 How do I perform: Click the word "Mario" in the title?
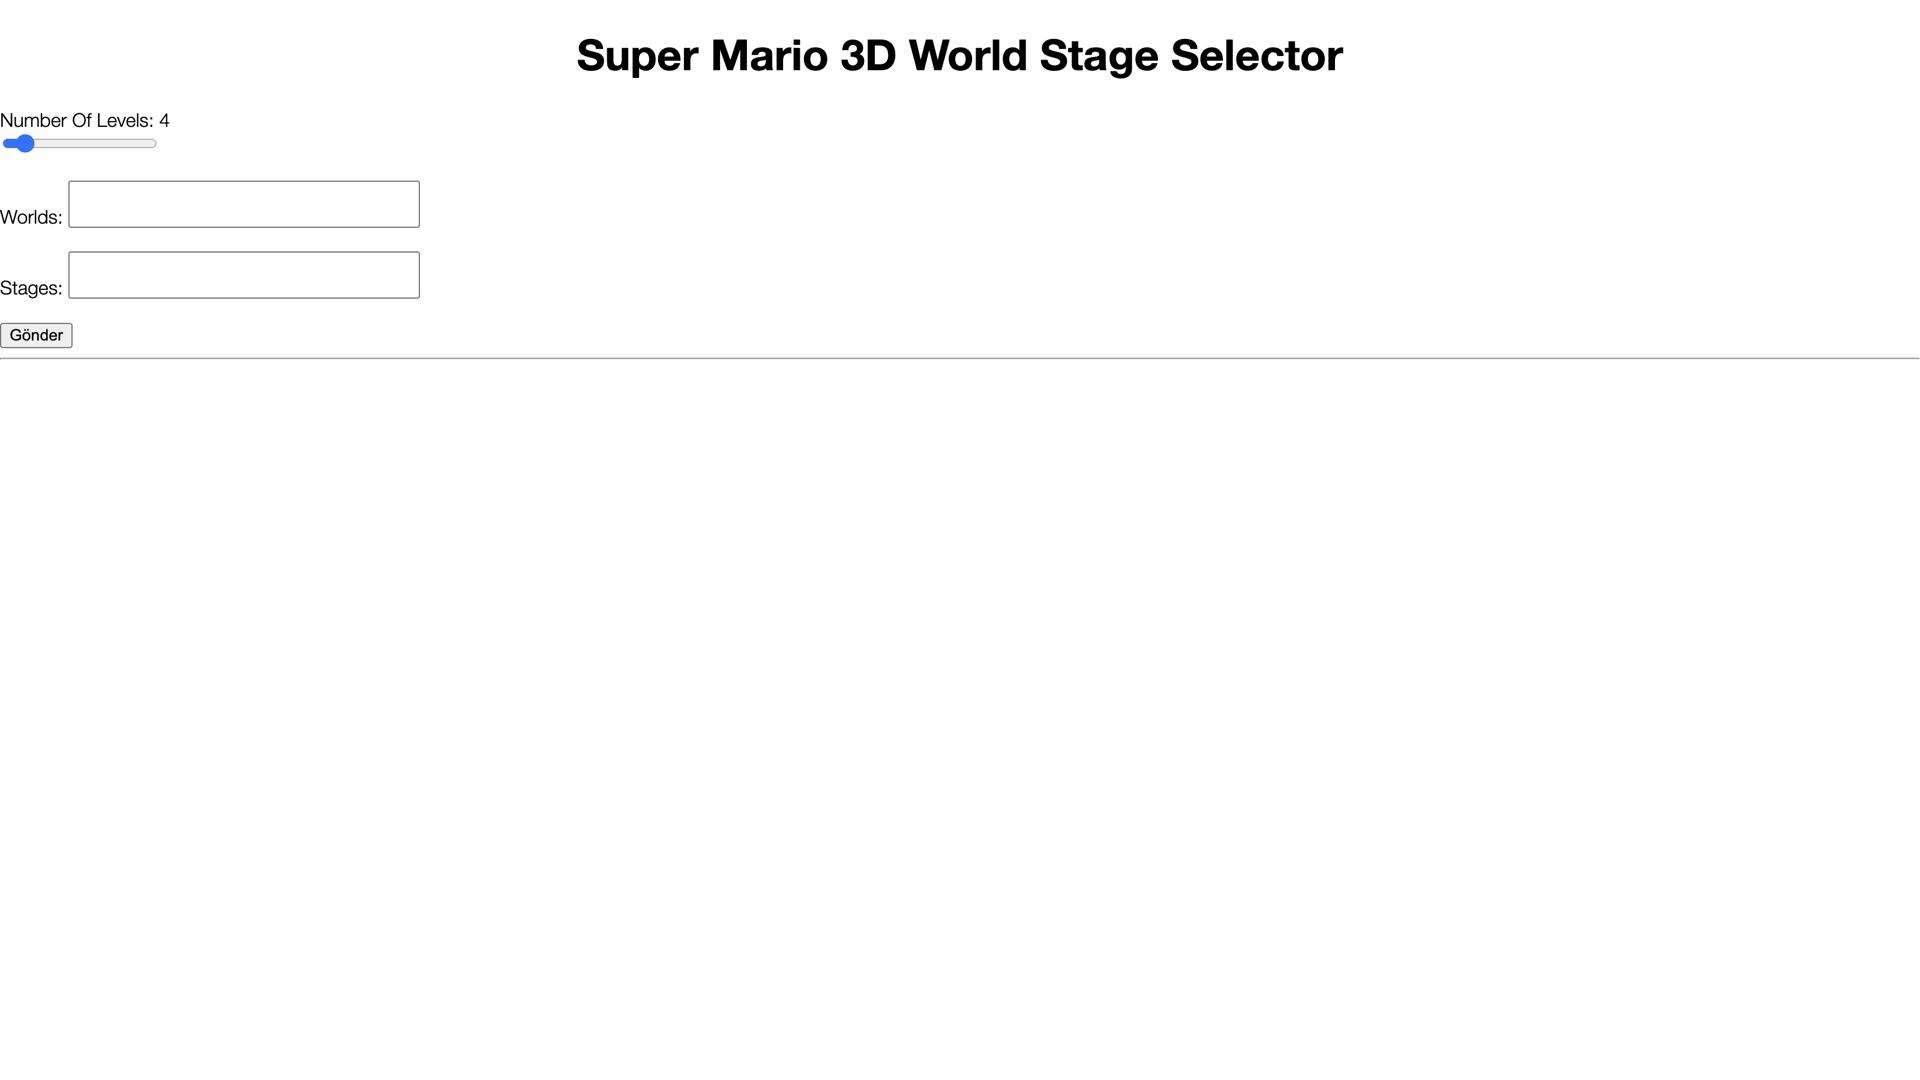coord(769,56)
